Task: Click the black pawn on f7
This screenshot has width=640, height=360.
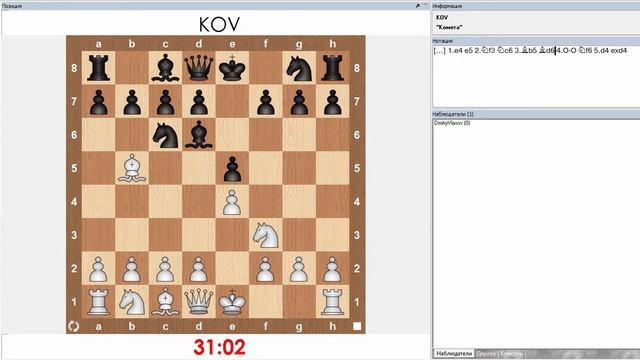Action: 266,101
